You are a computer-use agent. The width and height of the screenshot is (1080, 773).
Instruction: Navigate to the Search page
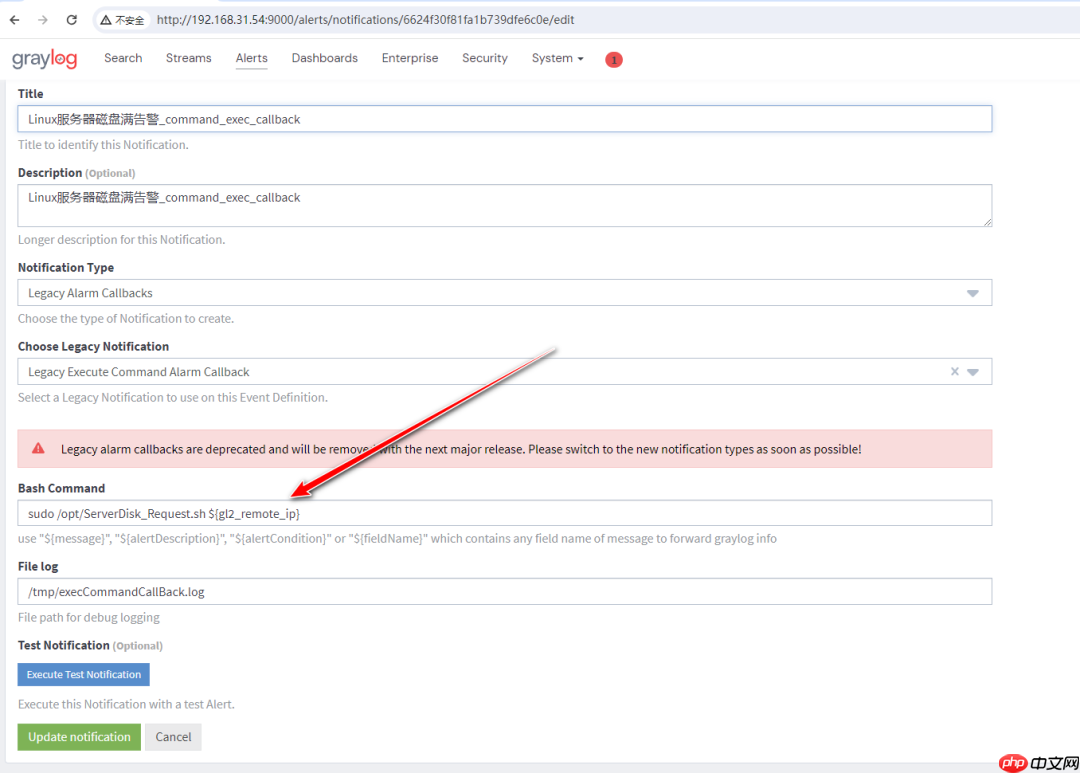123,59
